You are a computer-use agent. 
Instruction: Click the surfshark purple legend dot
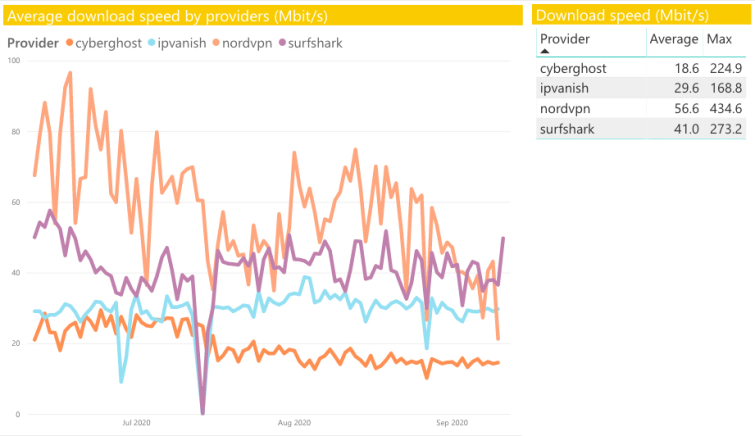[x=282, y=43]
